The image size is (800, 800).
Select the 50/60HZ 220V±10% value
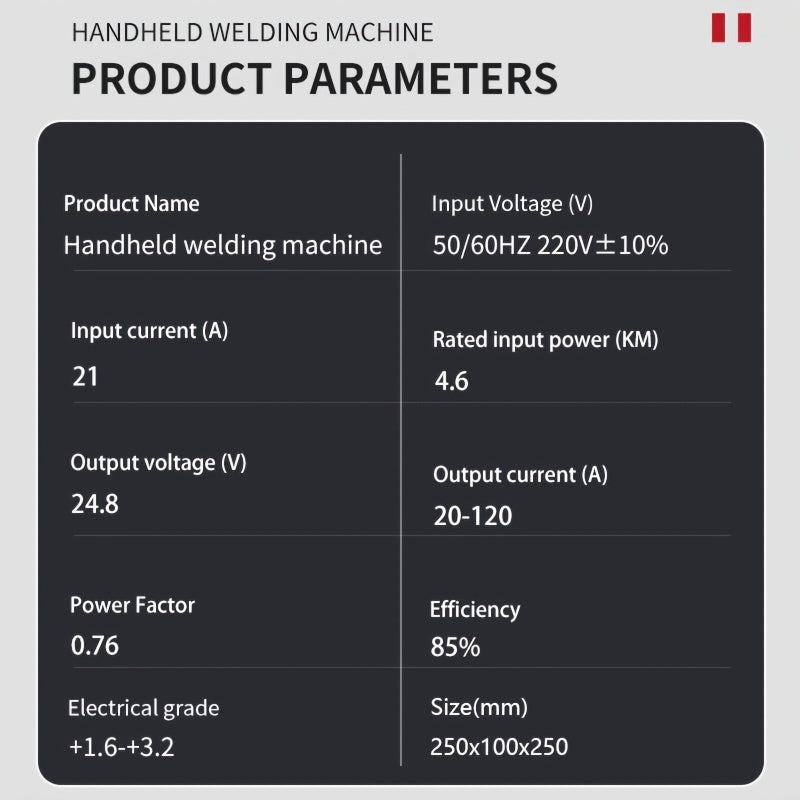tap(550, 245)
